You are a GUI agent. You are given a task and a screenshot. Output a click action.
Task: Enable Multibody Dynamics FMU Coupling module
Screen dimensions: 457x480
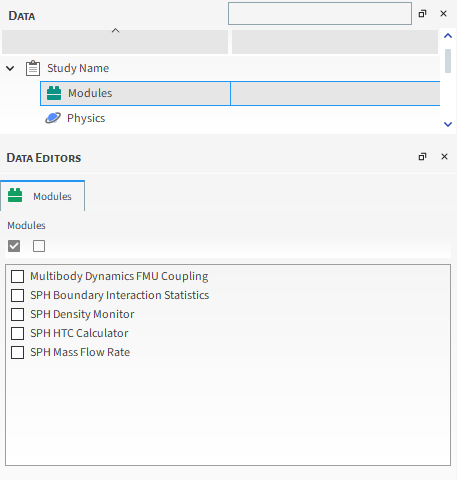17,276
